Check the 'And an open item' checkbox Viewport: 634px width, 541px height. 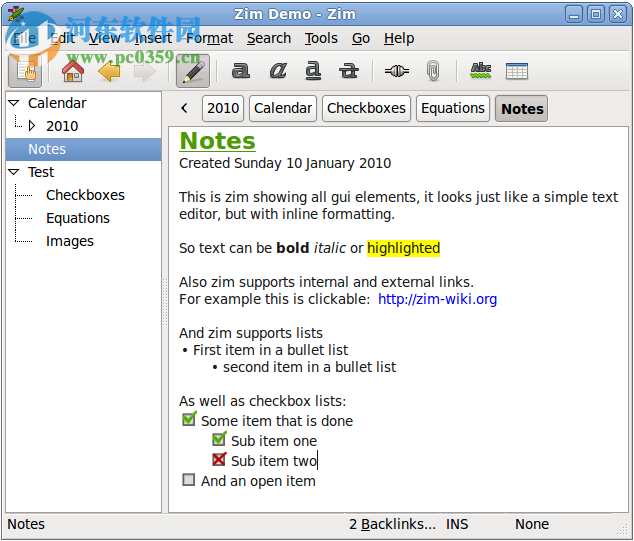189,480
